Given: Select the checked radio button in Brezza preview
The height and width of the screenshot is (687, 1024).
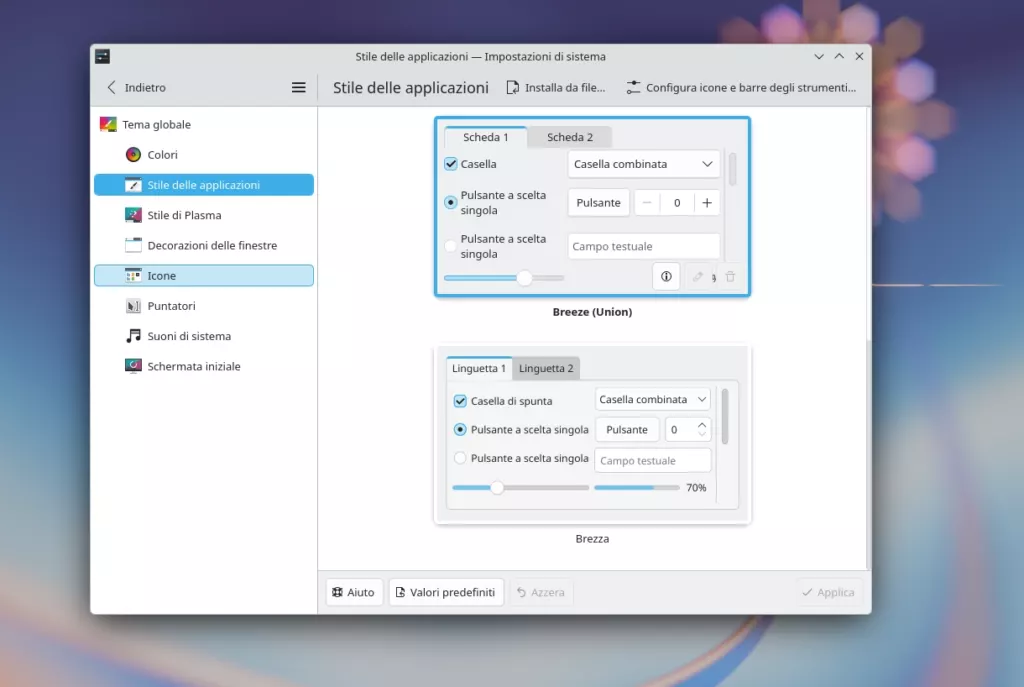Looking at the screenshot, I should pos(460,430).
